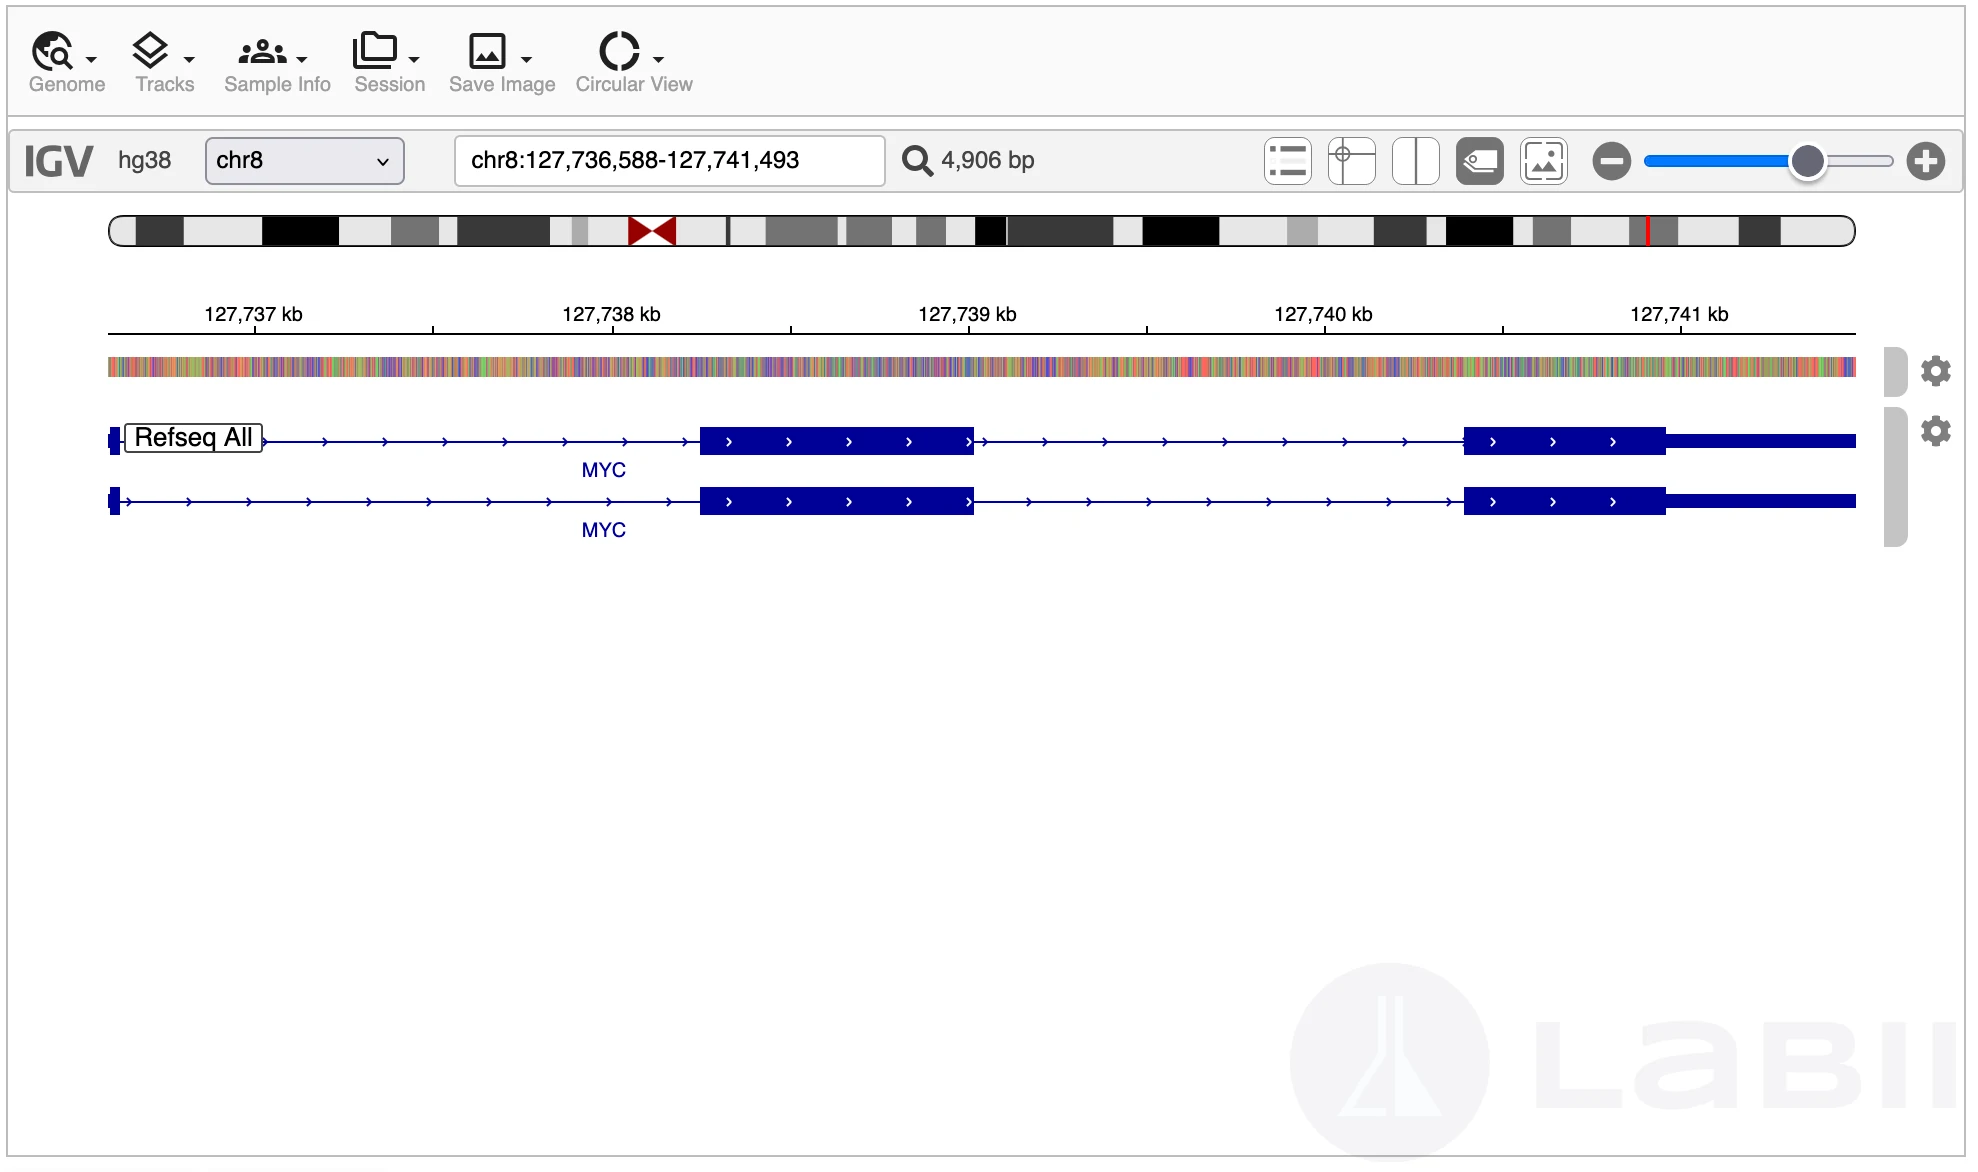Click the 127,740 kb ruler label

pyautogui.click(x=1323, y=314)
